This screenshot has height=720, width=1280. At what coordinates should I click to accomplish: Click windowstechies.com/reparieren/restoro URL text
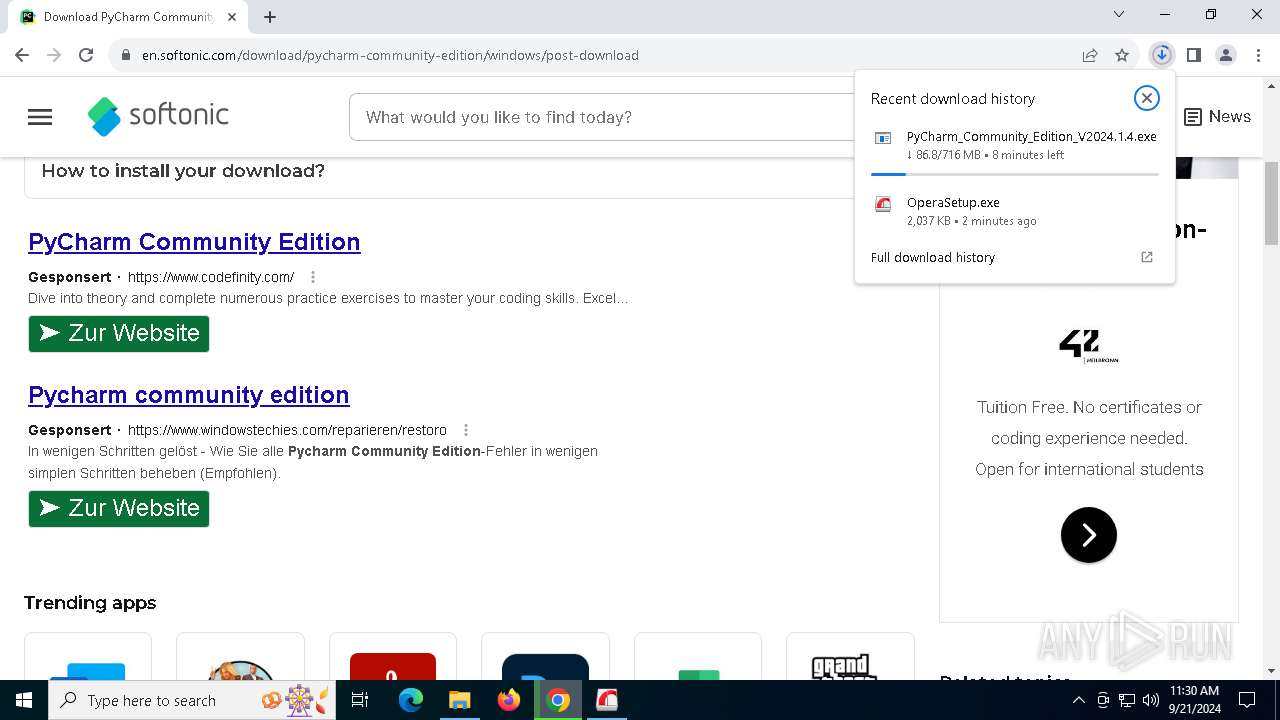click(x=287, y=430)
